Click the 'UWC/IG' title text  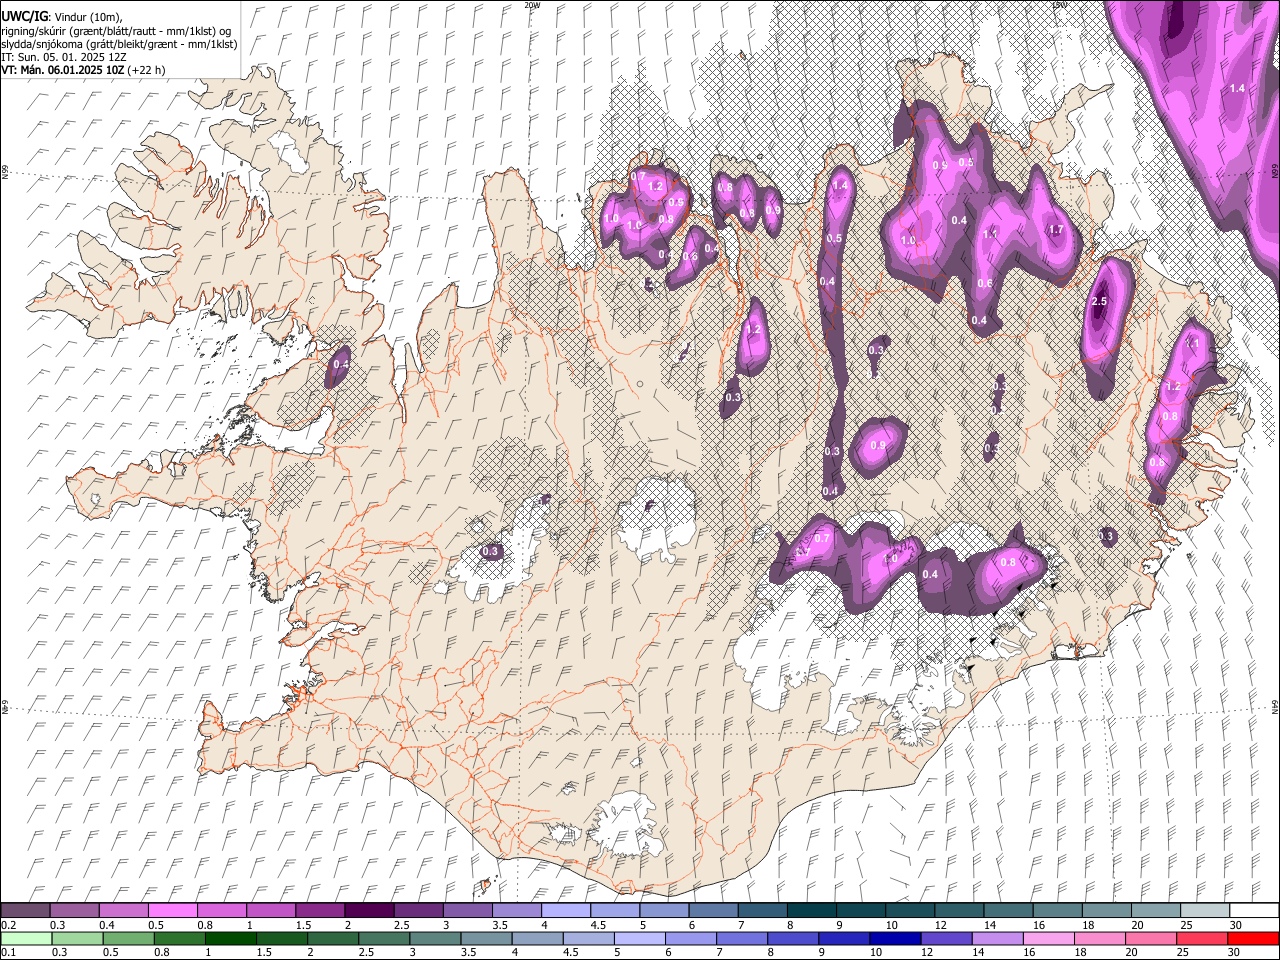pyautogui.click(x=24, y=16)
